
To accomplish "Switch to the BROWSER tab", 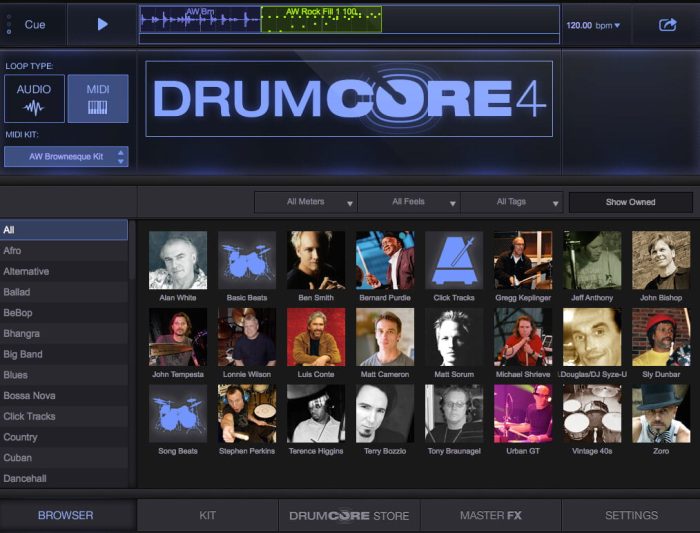I will pos(66,515).
